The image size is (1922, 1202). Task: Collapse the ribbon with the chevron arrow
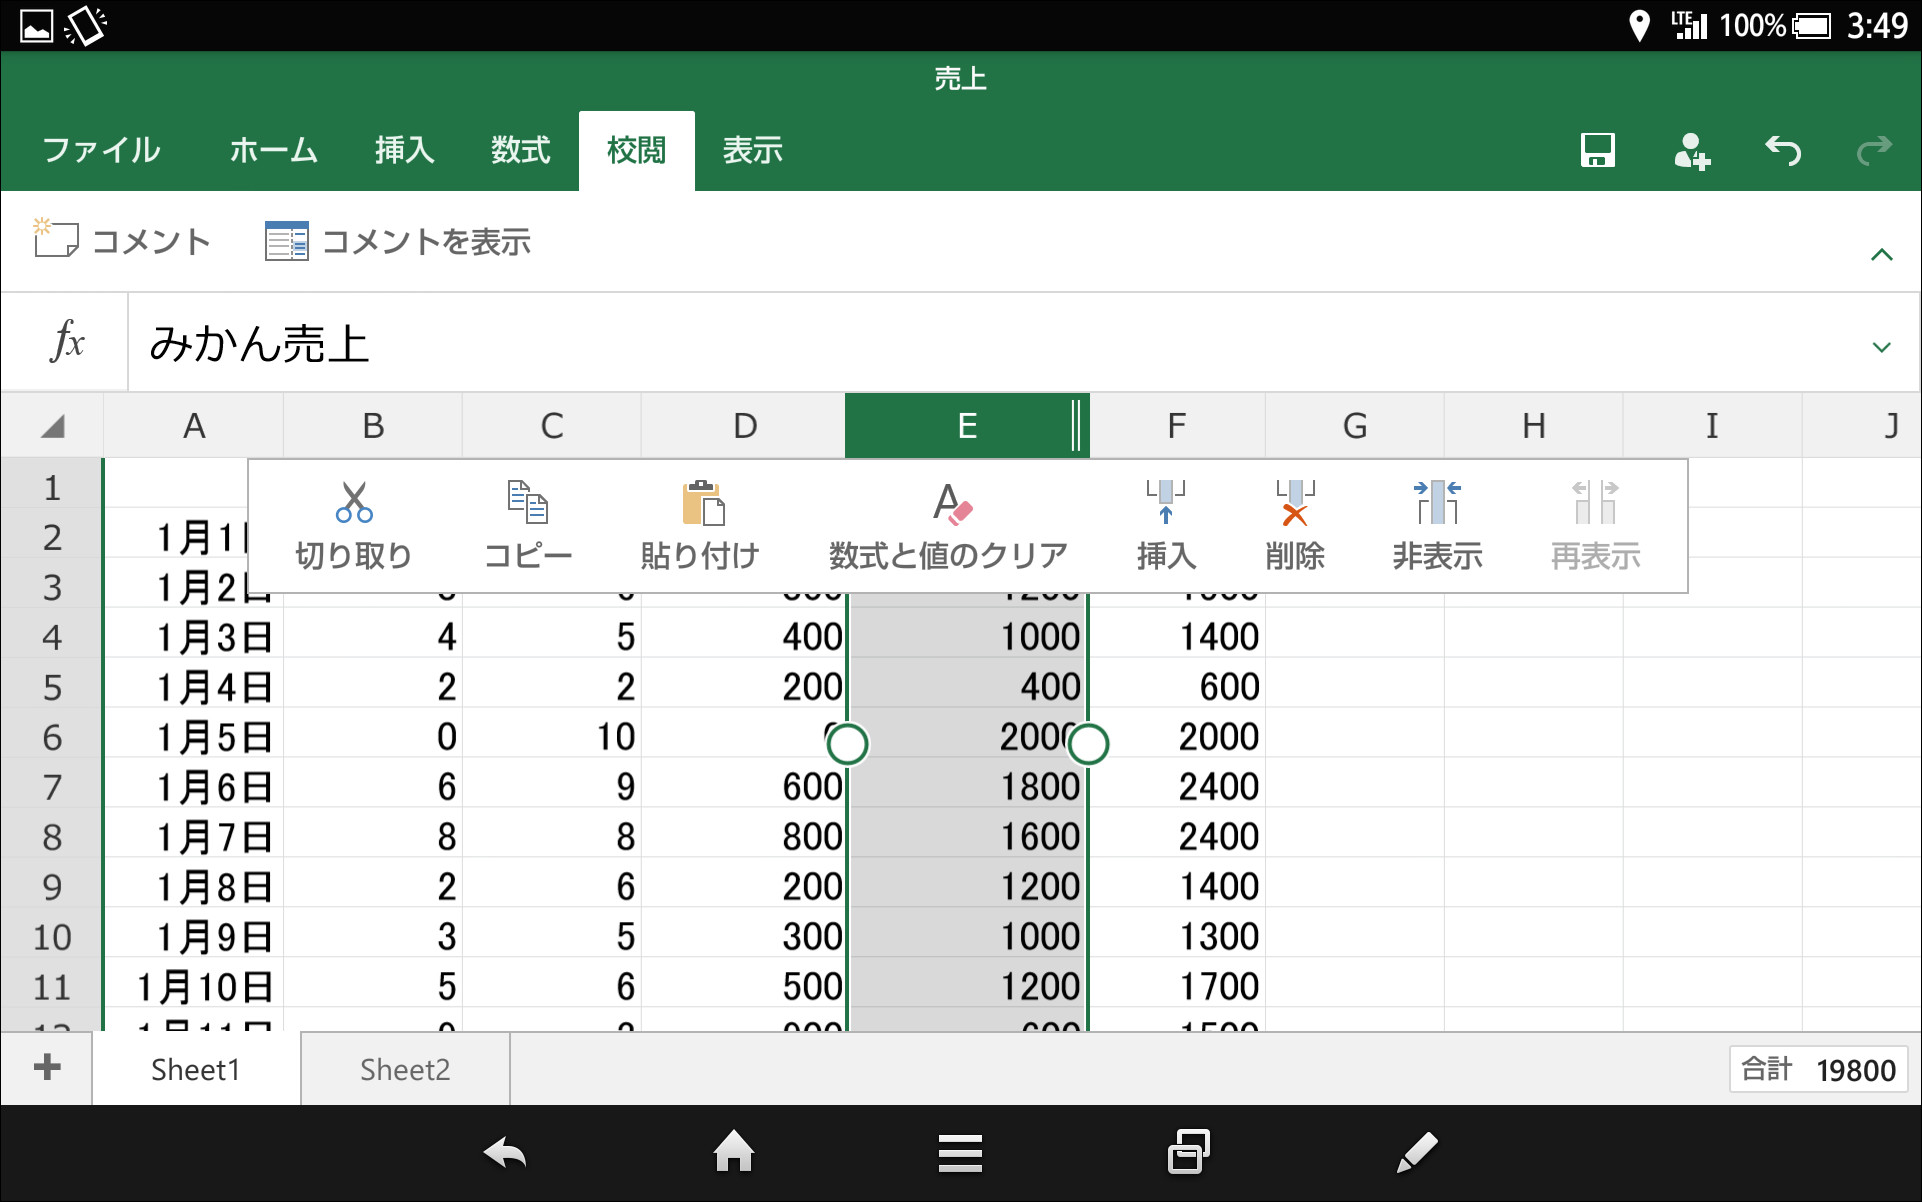click(x=1882, y=253)
